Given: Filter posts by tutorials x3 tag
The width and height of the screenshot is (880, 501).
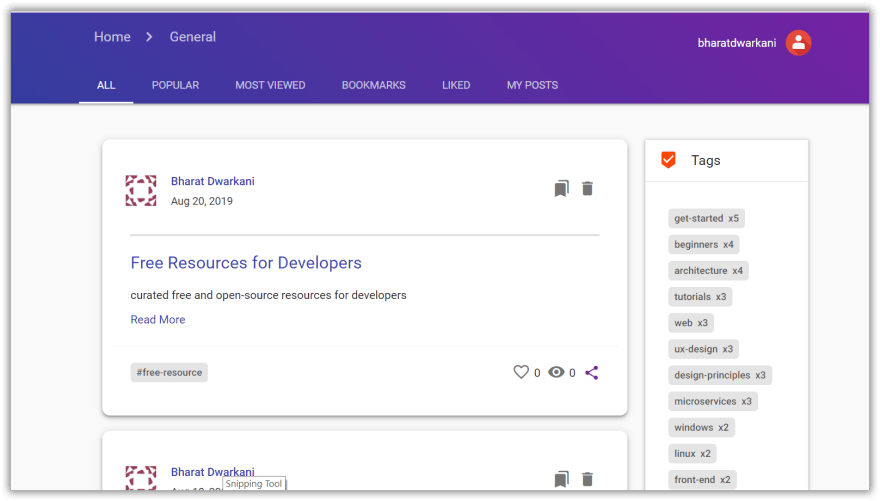Looking at the screenshot, I should pyautogui.click(x=700, y=297).
